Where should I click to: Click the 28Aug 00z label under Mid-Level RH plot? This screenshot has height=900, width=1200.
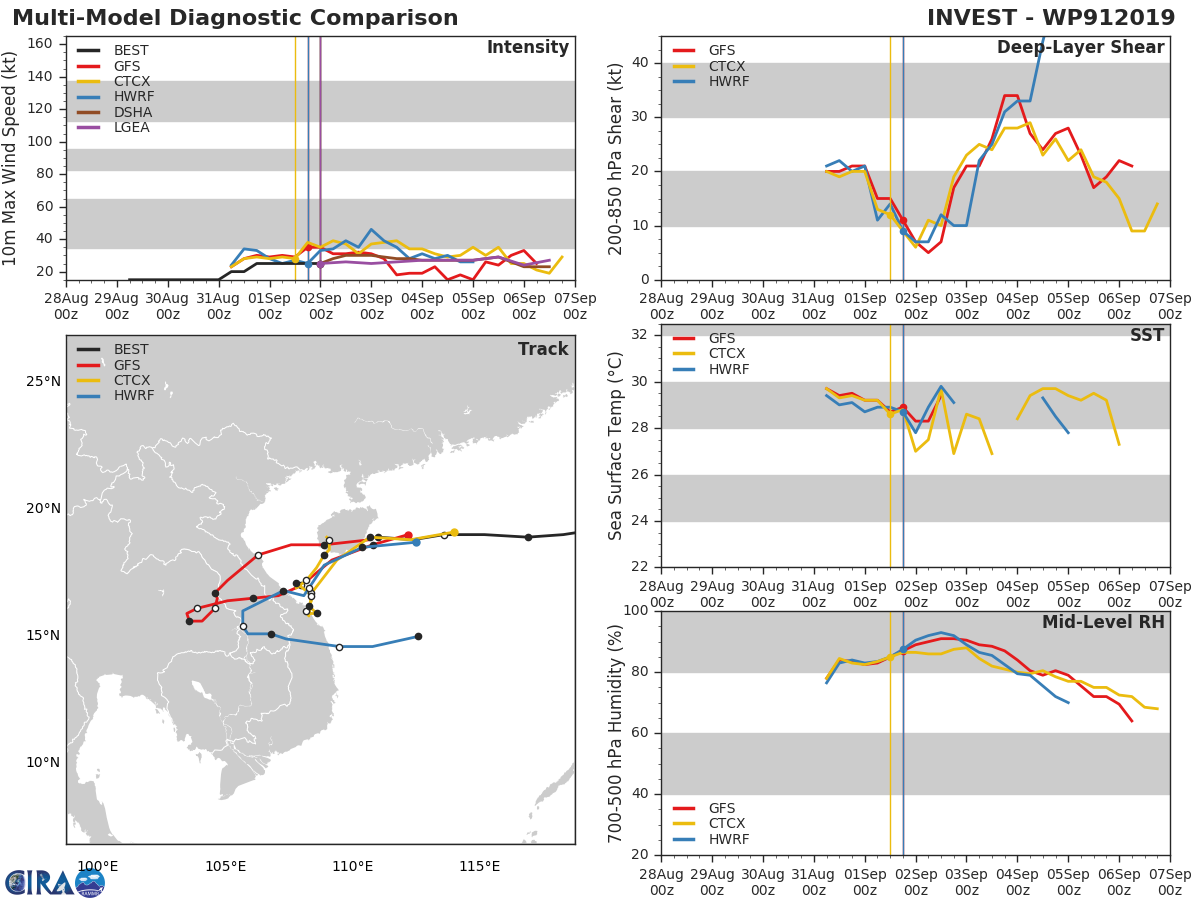coord(661,880)
